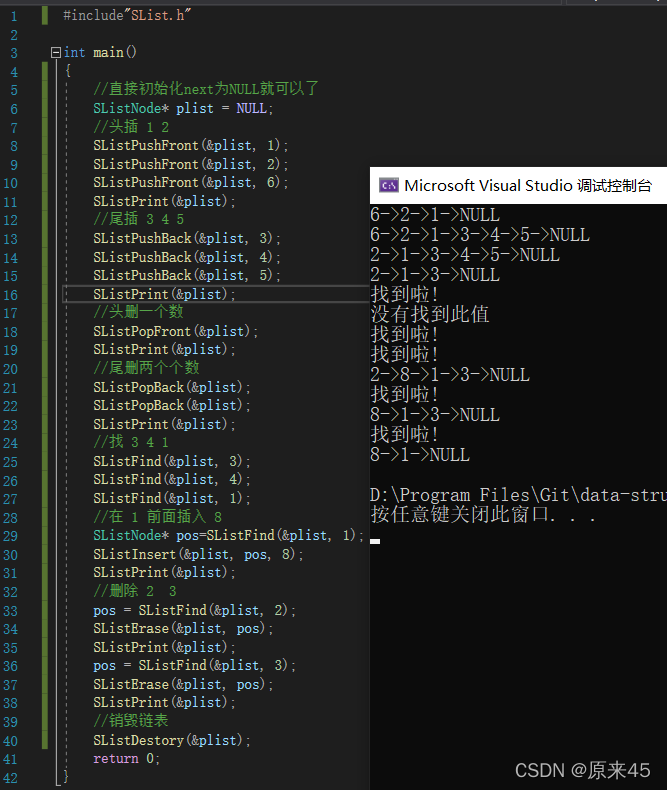Click the highlighted SListPrint on line 16
The image size is (667, 790).
click(x=164, y=294)
